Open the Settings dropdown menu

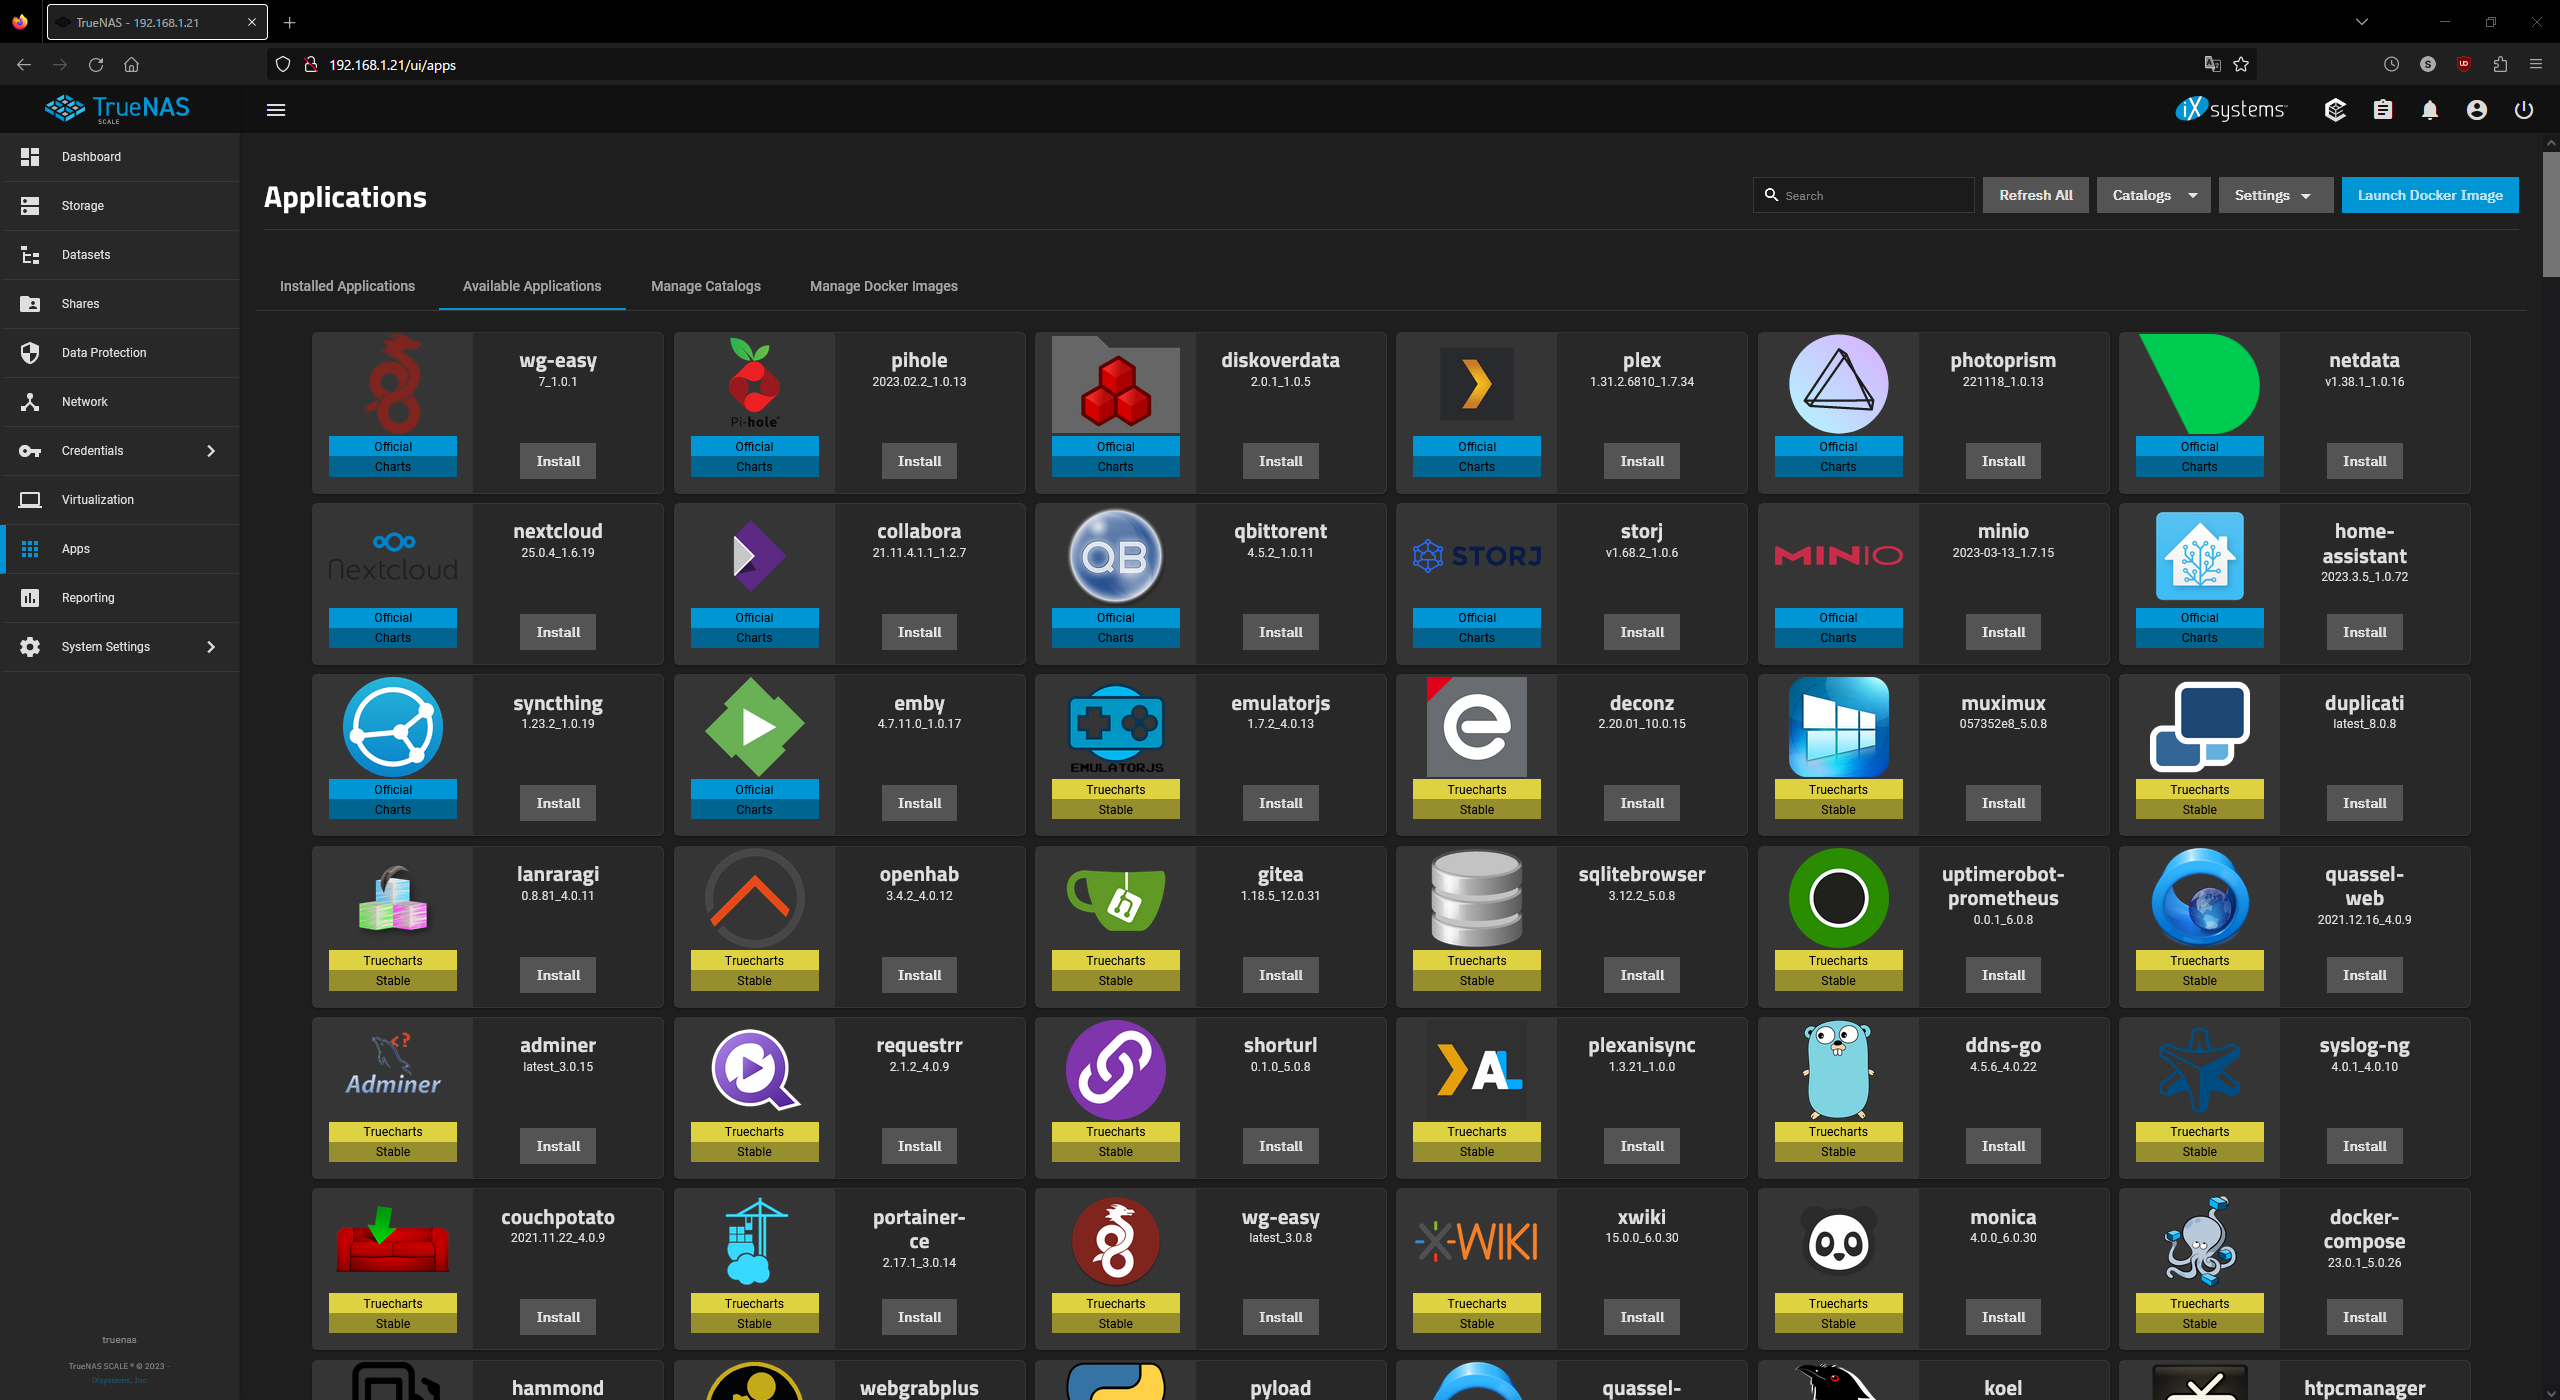coord(2274,195)
